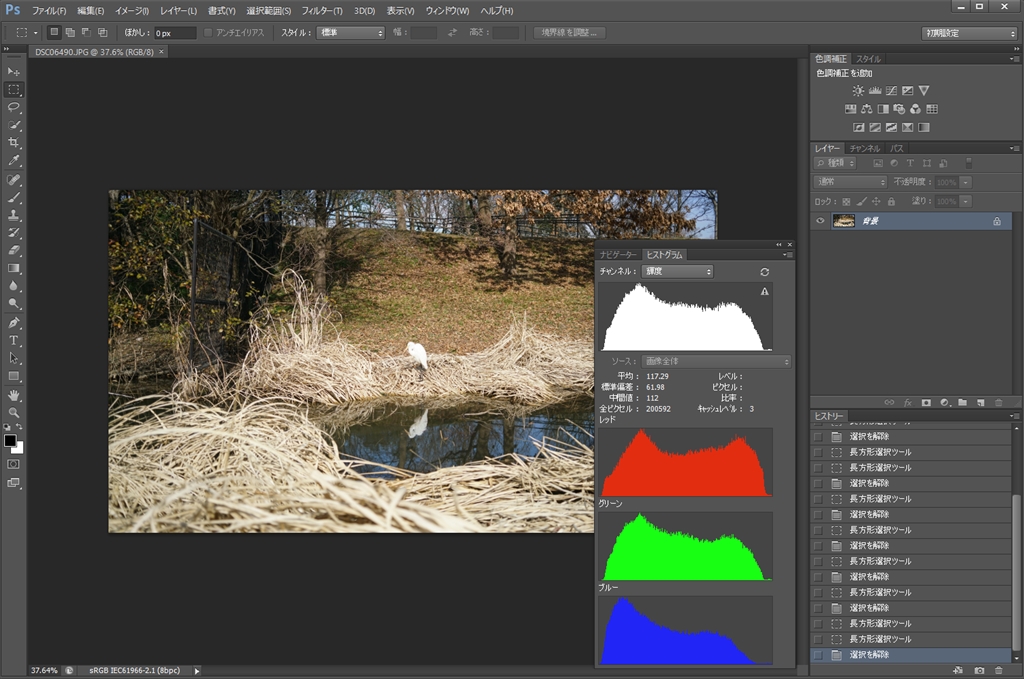This screenshot has height=679, width=1024.
Task: Open the チャンネル dropdown in histogram
Action: click(675, 272)
